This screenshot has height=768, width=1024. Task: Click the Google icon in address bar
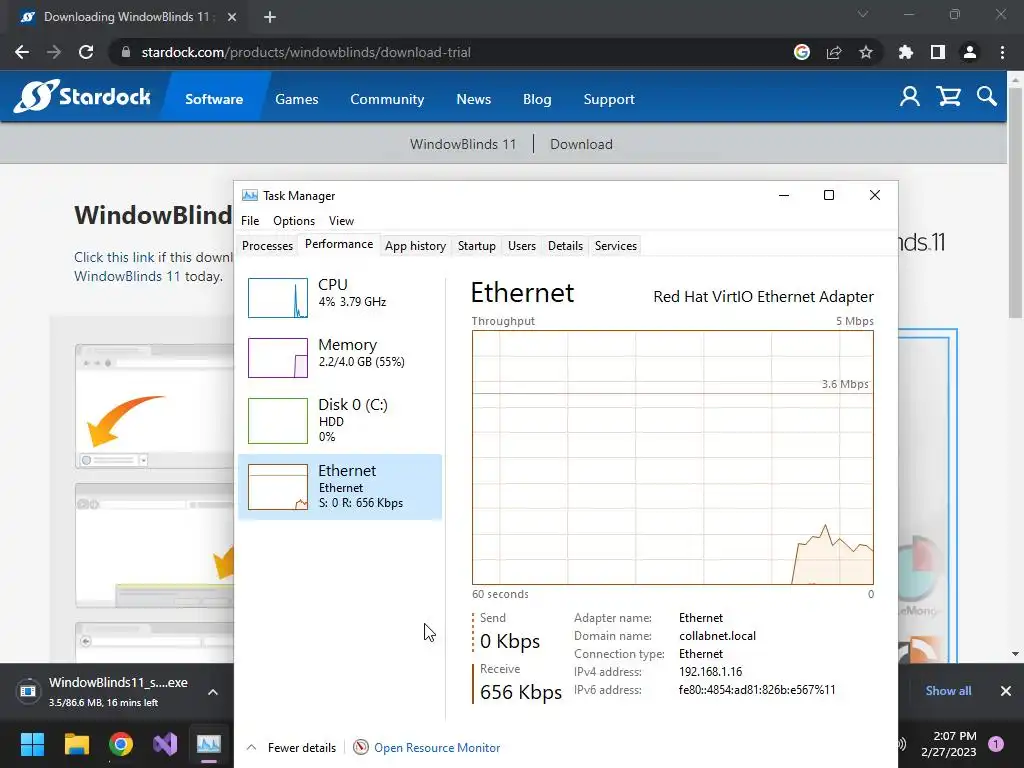coord(802,52)
